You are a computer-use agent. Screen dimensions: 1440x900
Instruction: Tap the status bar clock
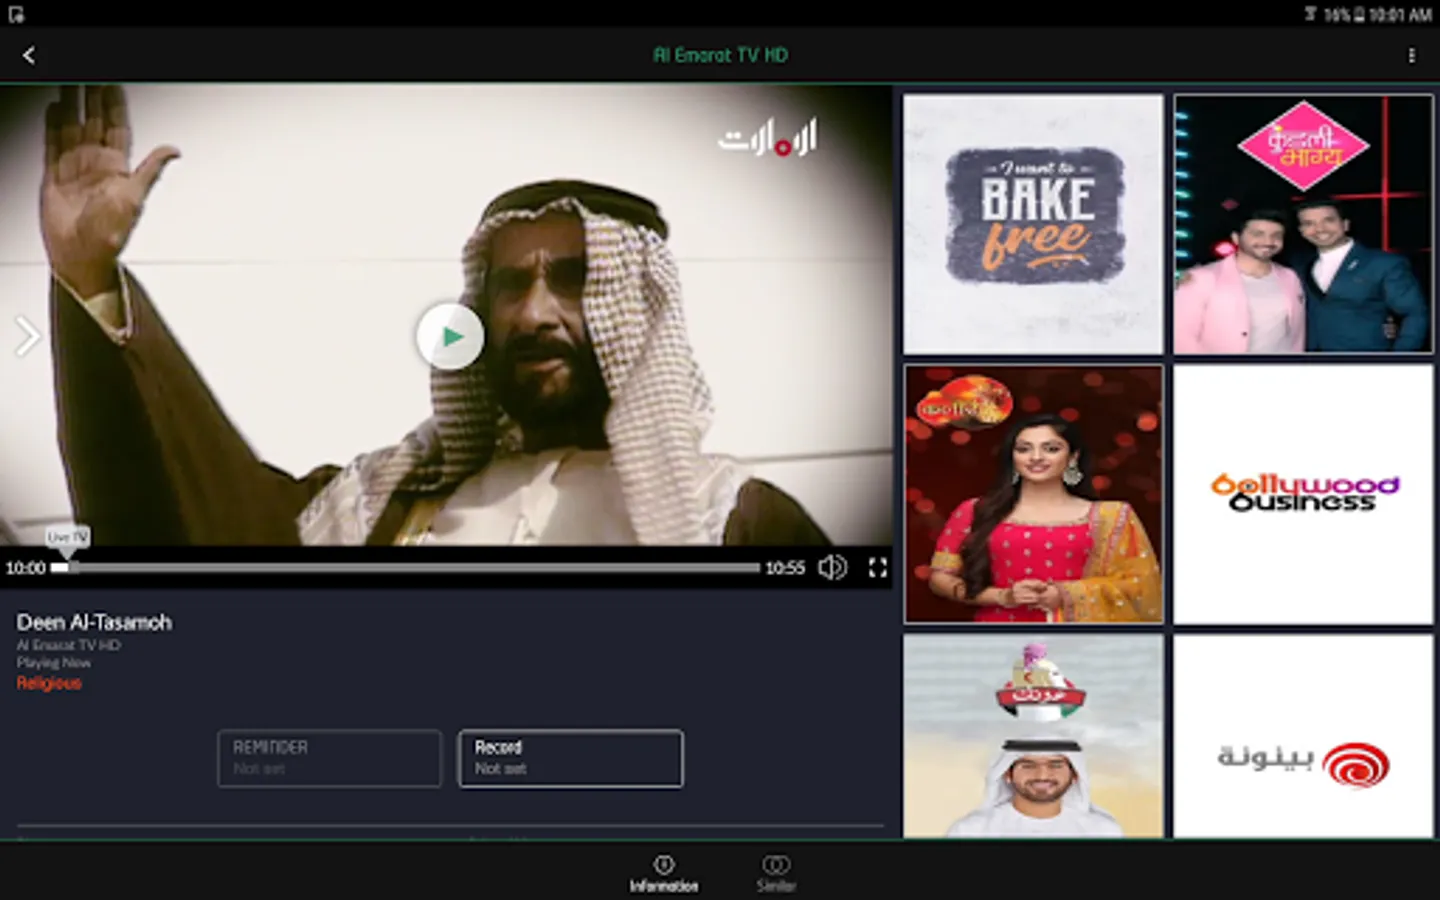pos(1400,14)
